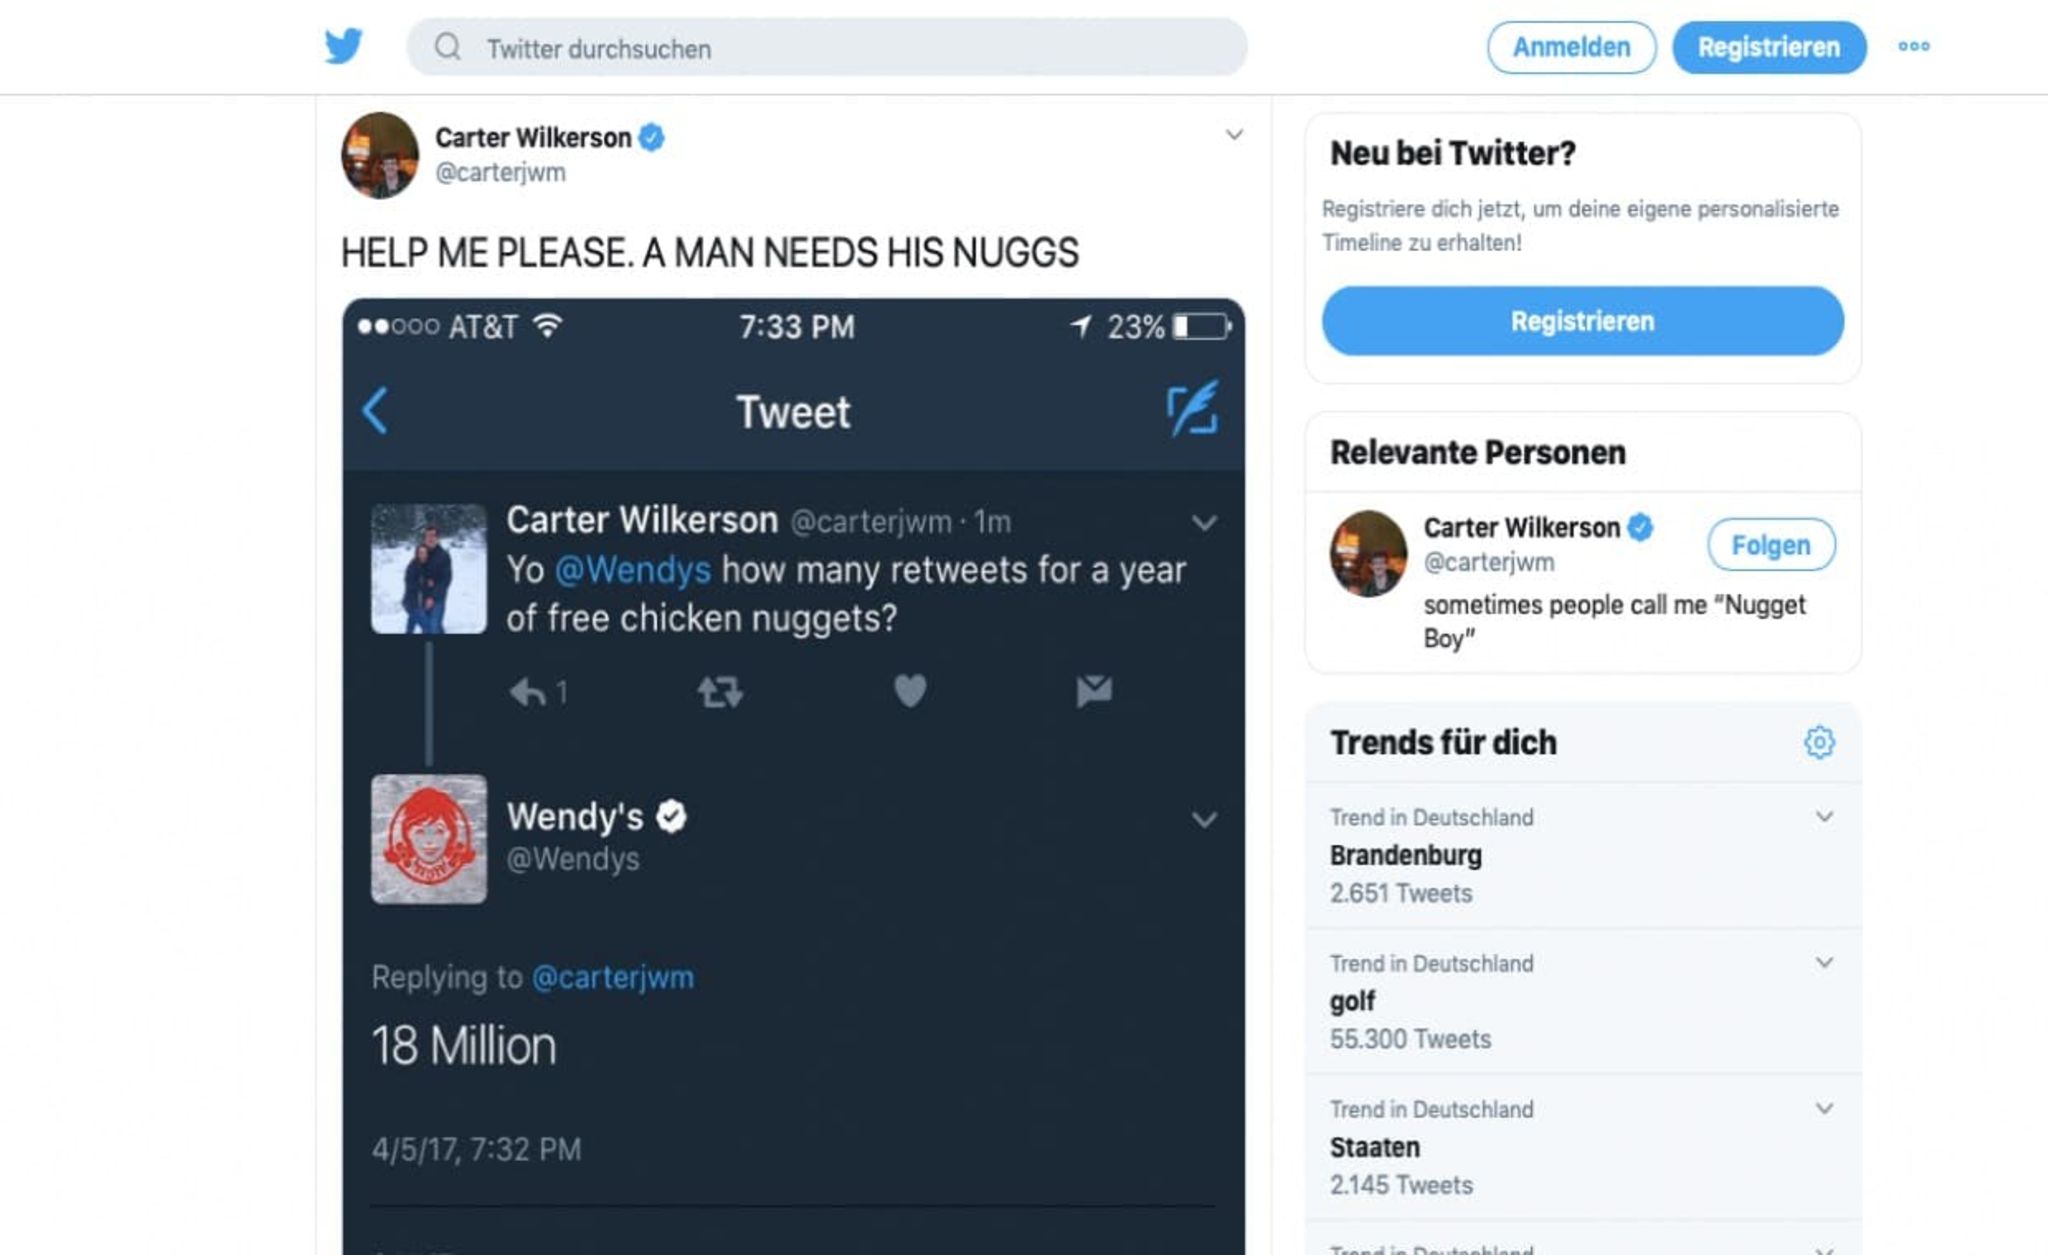Follow Carter Wilkerson with Folgen button
The image size is (2048, 1255).
1770,545
